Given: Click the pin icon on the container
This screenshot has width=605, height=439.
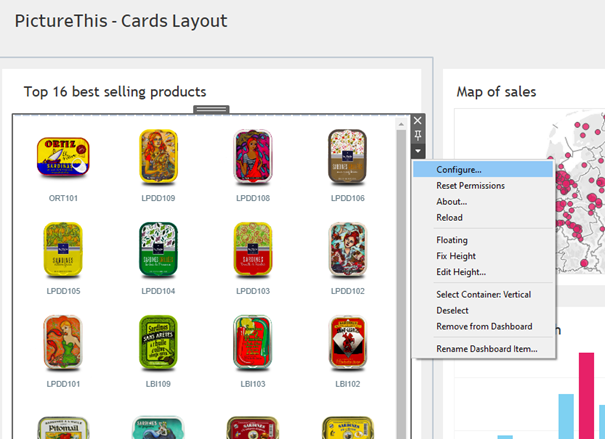Looking at the screenshot, I should click(x=418, y=136).
